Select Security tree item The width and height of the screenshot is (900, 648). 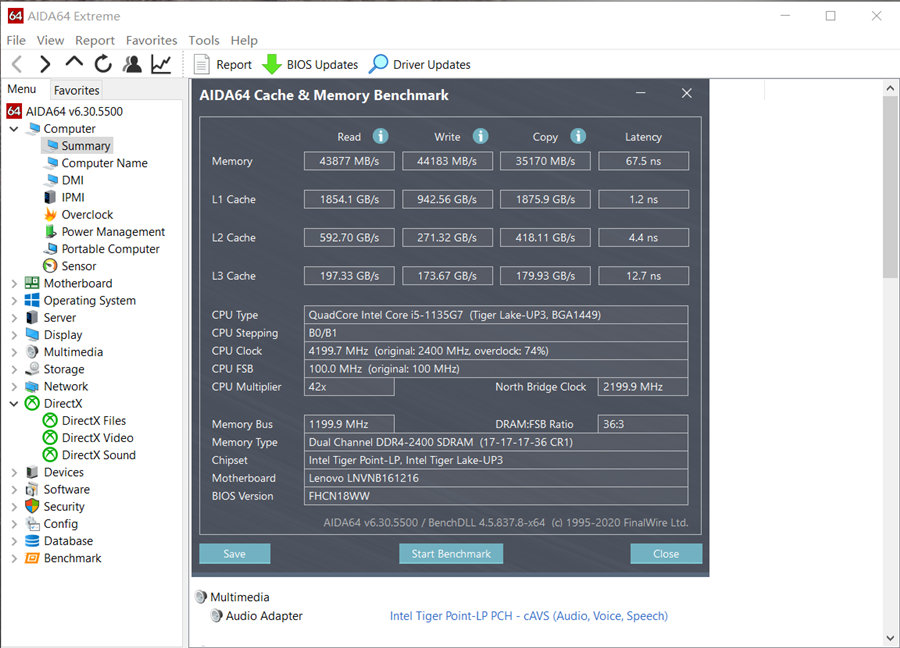point(55,507)
